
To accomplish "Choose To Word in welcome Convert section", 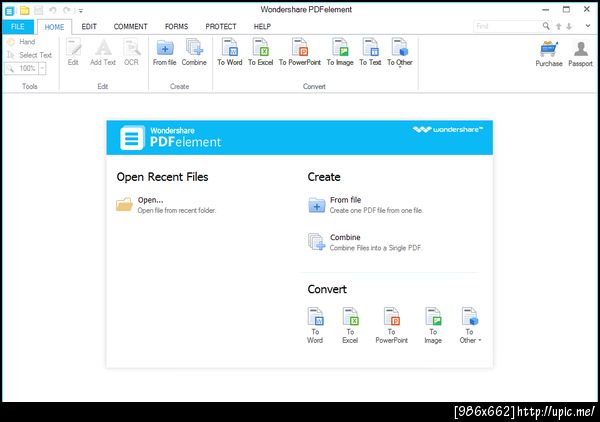I will (315, 325).
